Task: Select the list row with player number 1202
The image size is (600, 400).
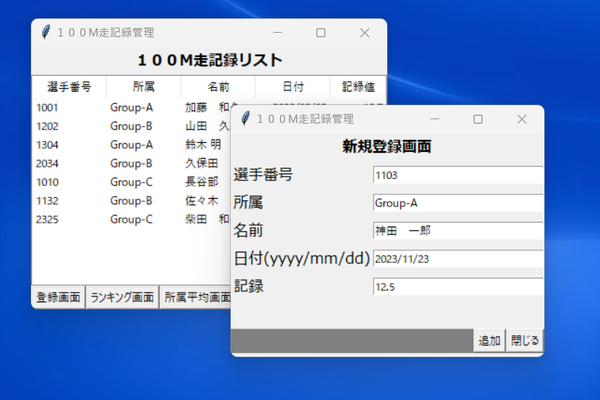Action: (132, 126)
